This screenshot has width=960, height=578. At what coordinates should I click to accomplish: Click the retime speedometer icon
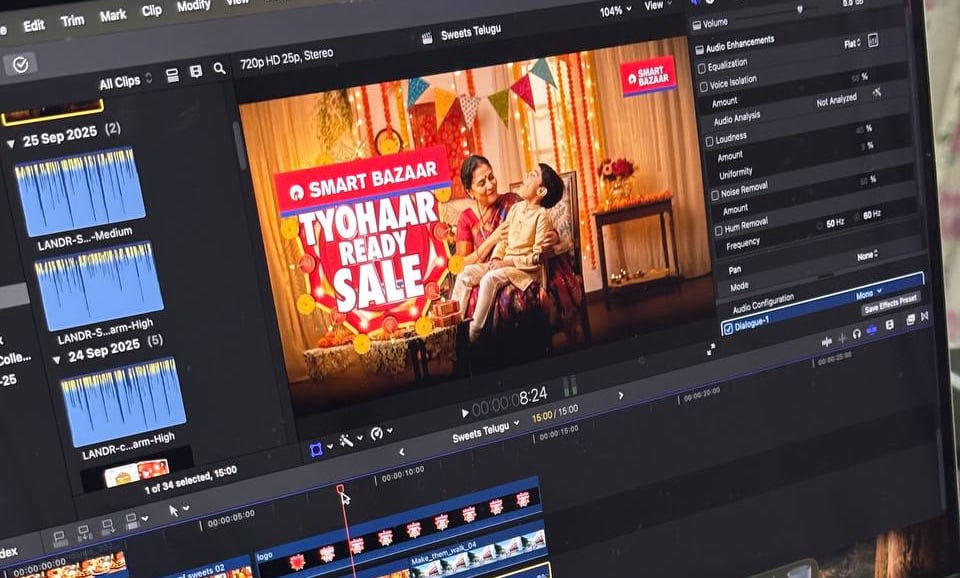377,434
